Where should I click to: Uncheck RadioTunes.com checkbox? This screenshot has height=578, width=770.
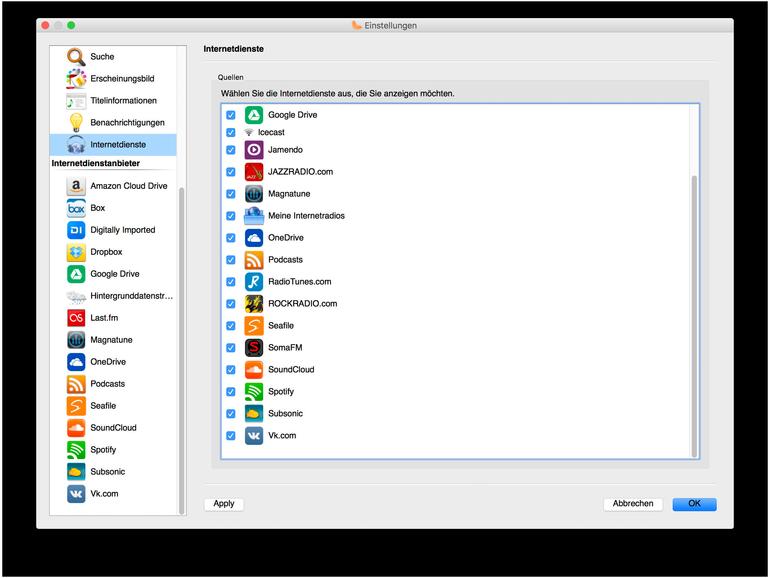(231, 282)
